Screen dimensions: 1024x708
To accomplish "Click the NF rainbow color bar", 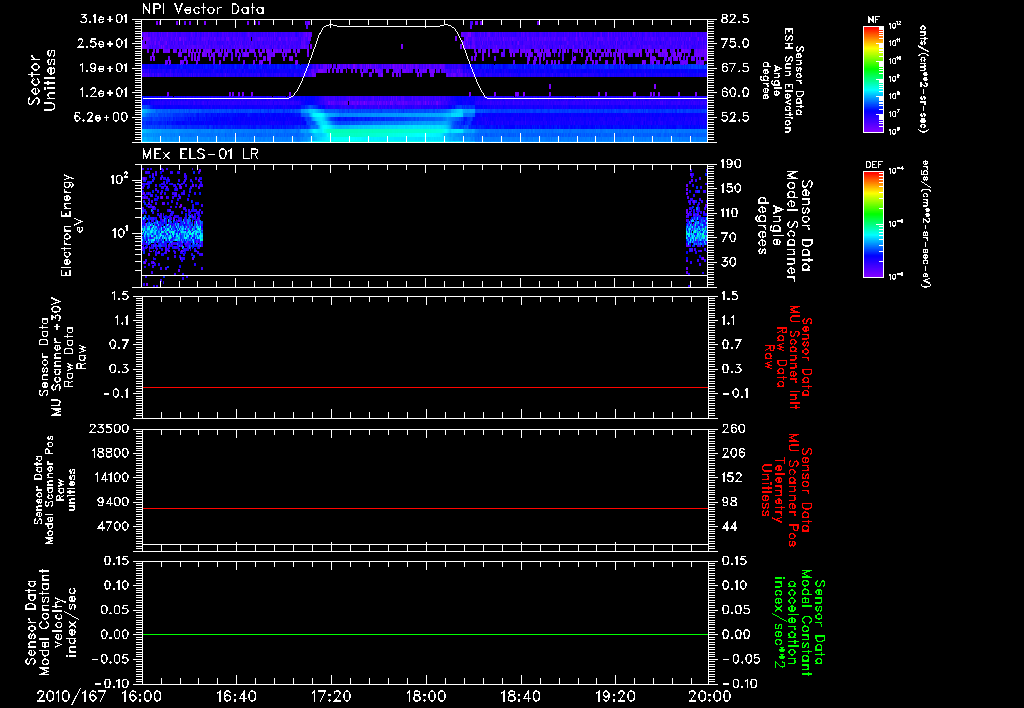I will tap(874, 78).
